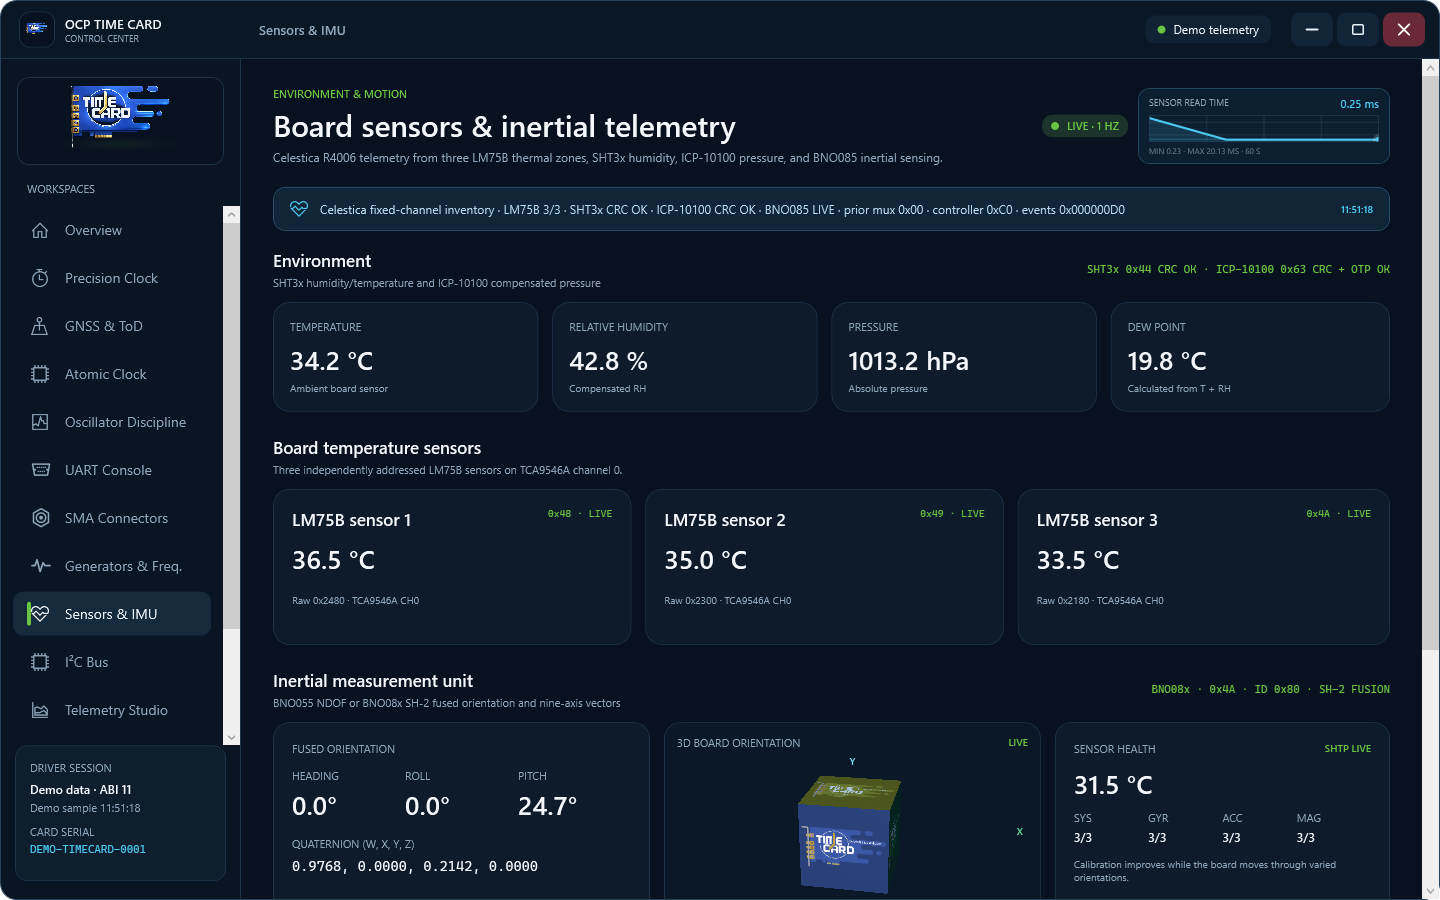The height and width of the screenshot is (900, 1440).
Task: Click the sidebar scrollbar down arrow
Action: pos(232,738)
